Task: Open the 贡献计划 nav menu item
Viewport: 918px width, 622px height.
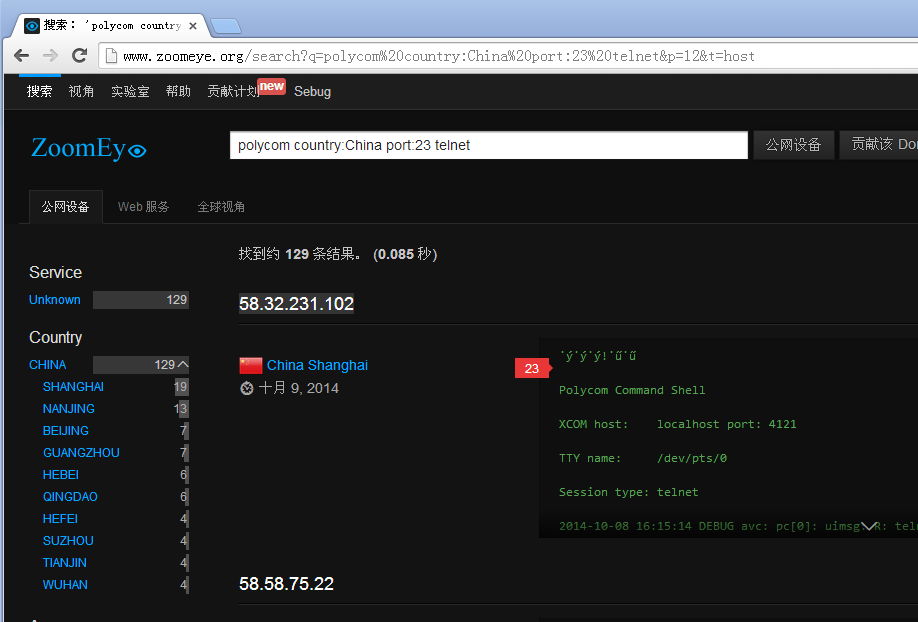Action: coord(233,91)
